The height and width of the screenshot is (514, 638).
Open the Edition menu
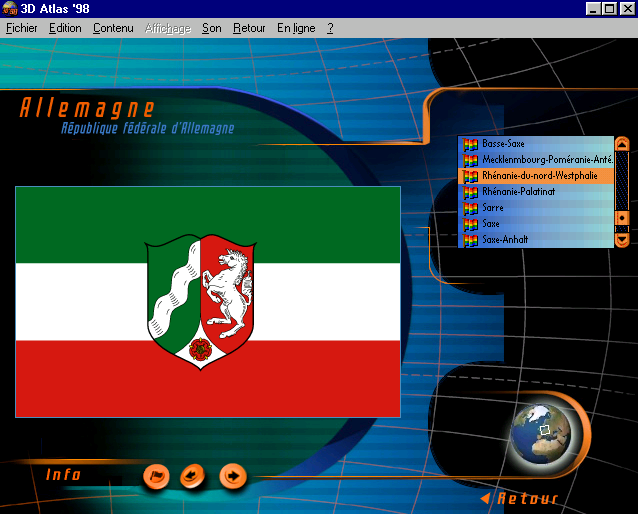click(x=65, y=28)
